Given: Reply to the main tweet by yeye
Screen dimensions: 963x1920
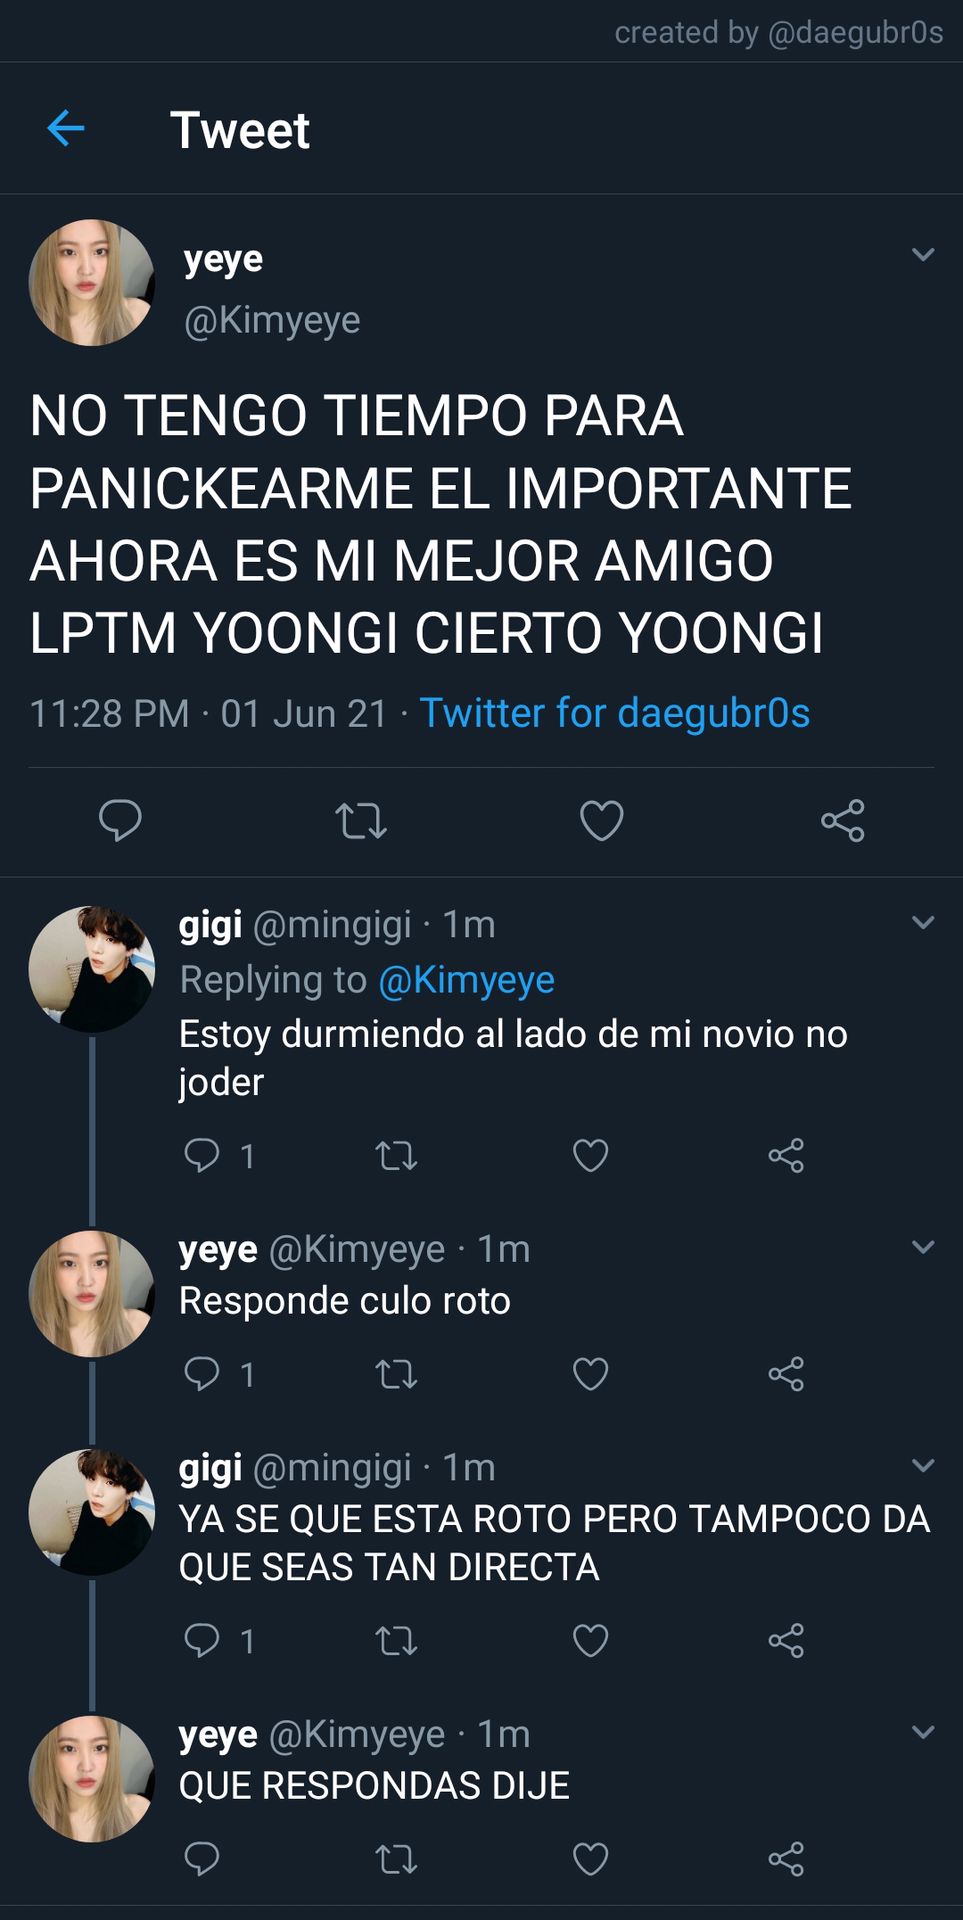Looking at the screenshot, I should click(x=120, y=820).
